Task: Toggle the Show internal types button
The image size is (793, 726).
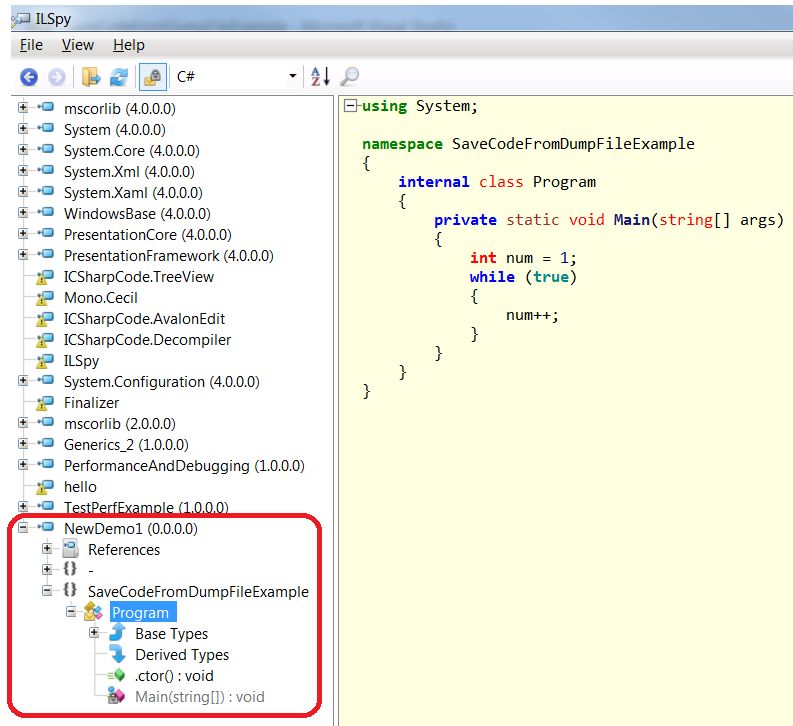Action: 153,77
